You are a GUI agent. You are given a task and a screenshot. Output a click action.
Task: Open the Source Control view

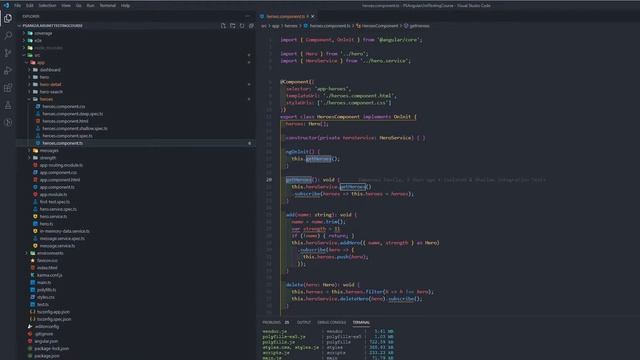8,53
